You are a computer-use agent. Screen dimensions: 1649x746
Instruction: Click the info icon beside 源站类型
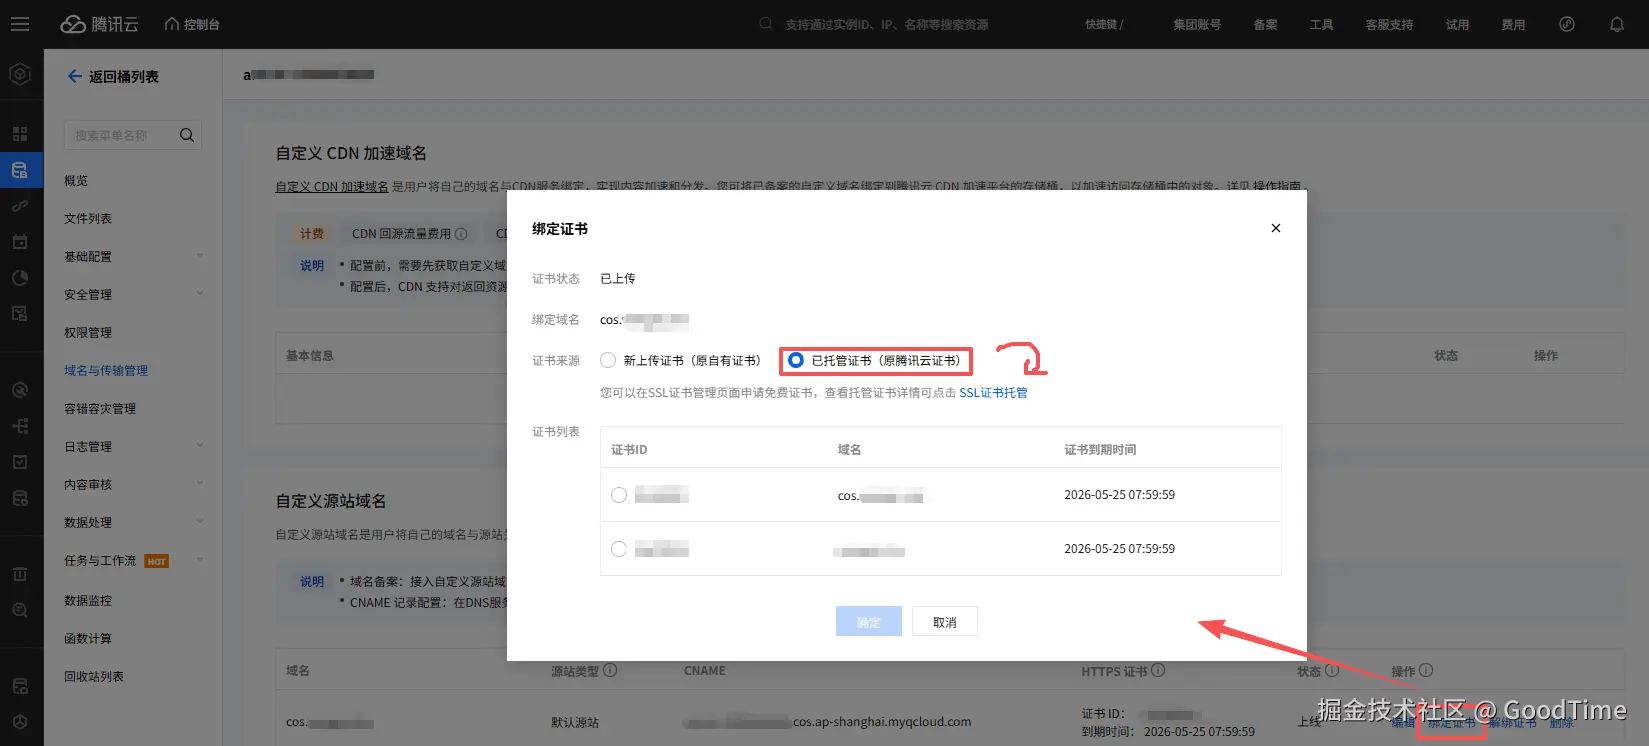pos(610,671)
